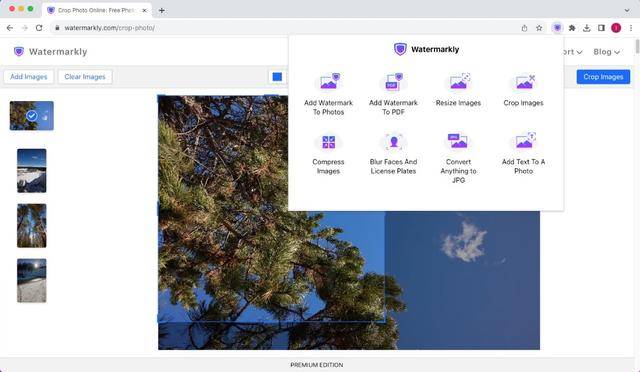Screen dimensions: 640x372
Task: Open a new browser tab
Action: (x=162, y=10)
